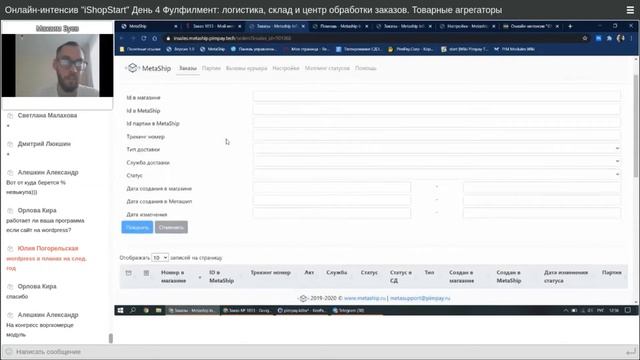Sort by the Статус в СД column
This screenshot has height=360, width=640.
click(401, 276)
